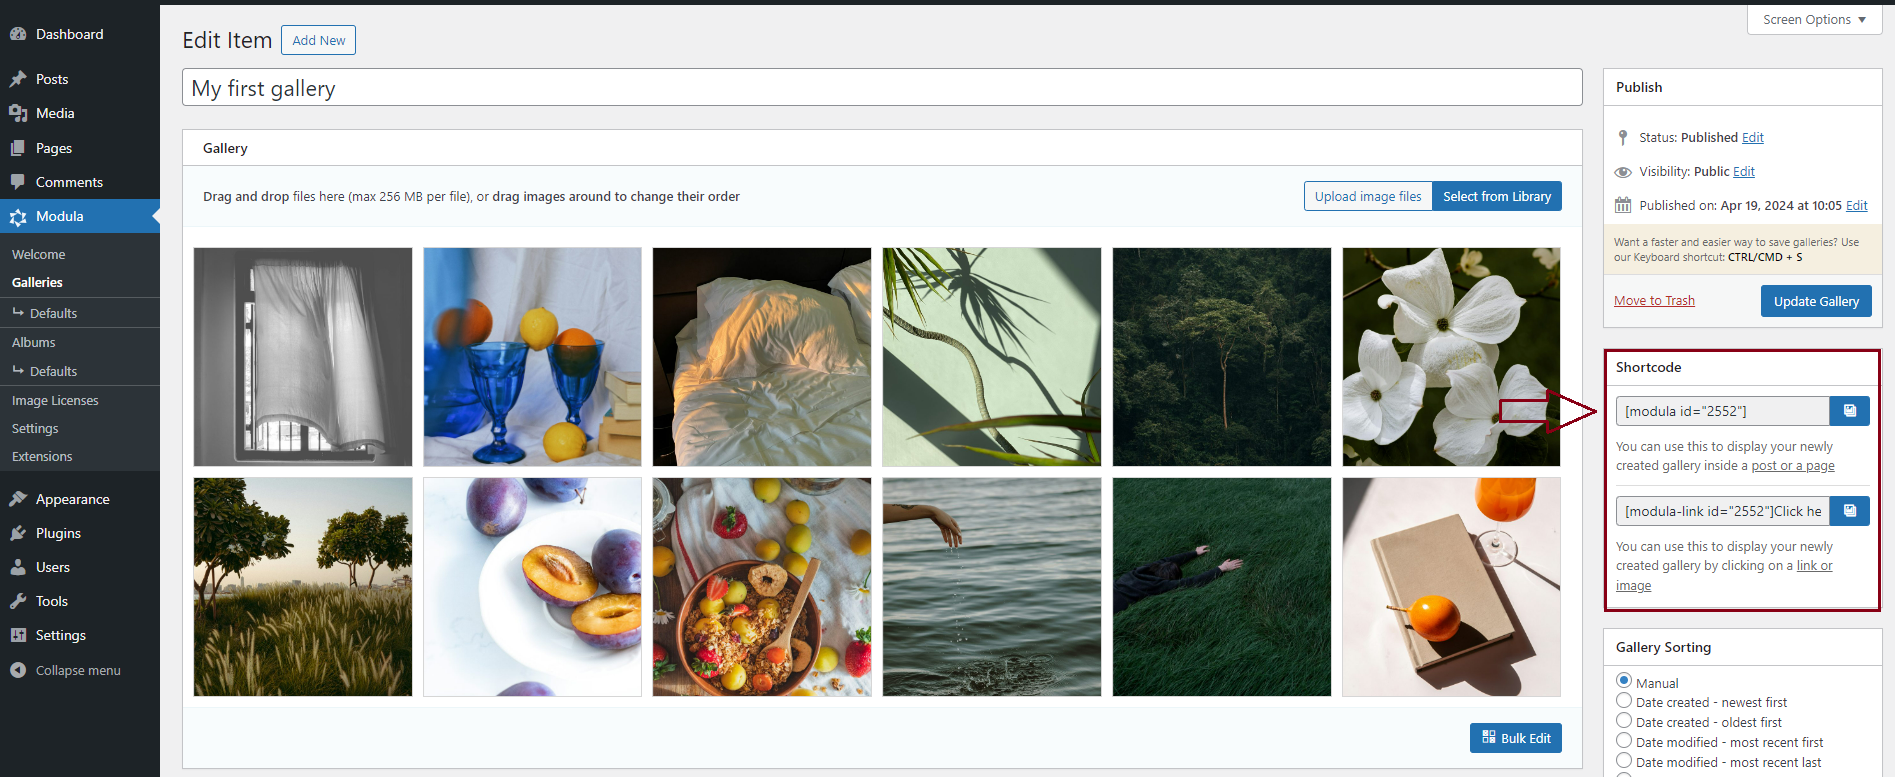
Task: Edit the Visibility setting
Action: 1743,172
